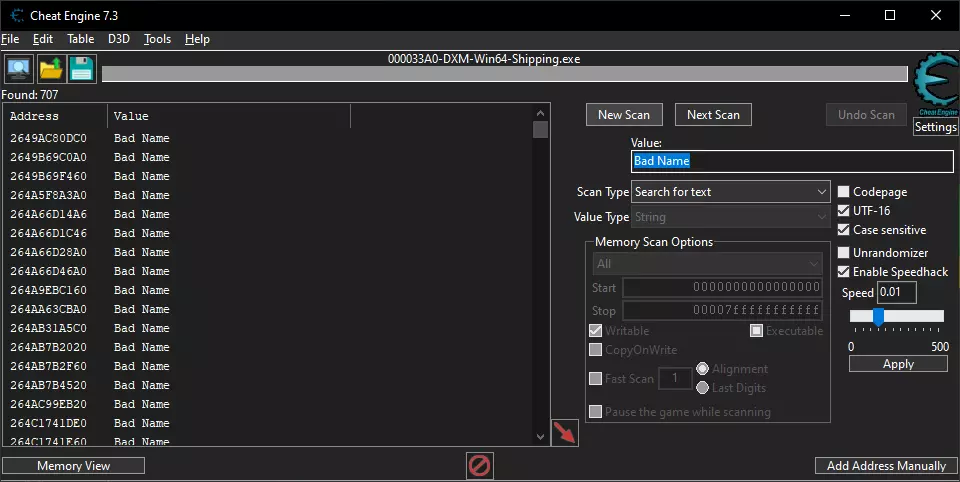
Task: Click the Undo Scan button
Action: click(866, 115)
